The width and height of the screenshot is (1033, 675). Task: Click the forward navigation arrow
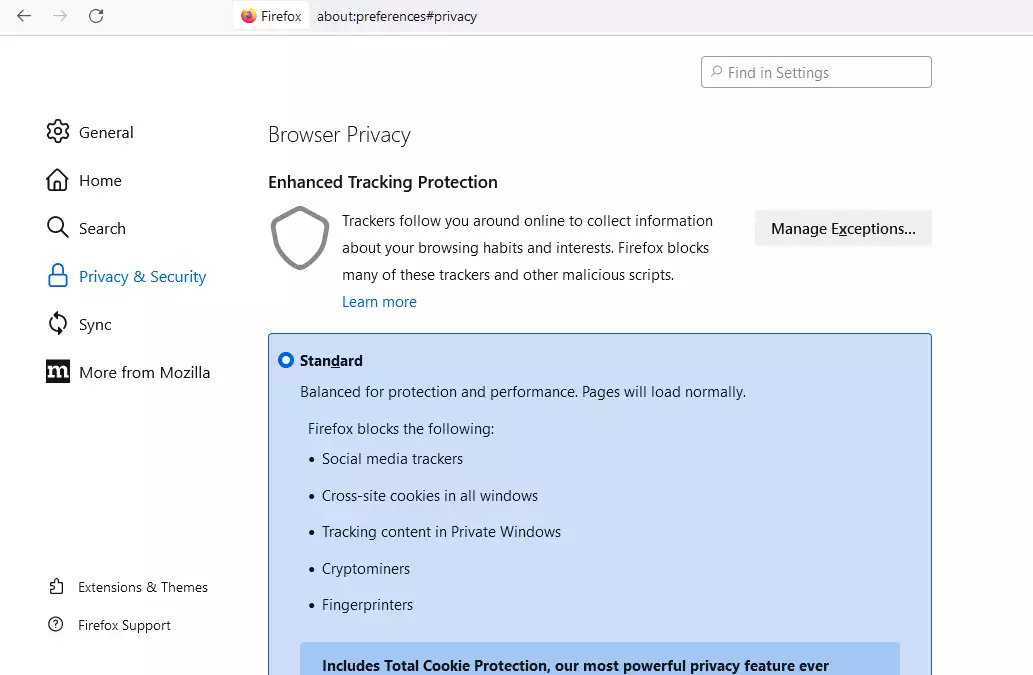[60, 16]
